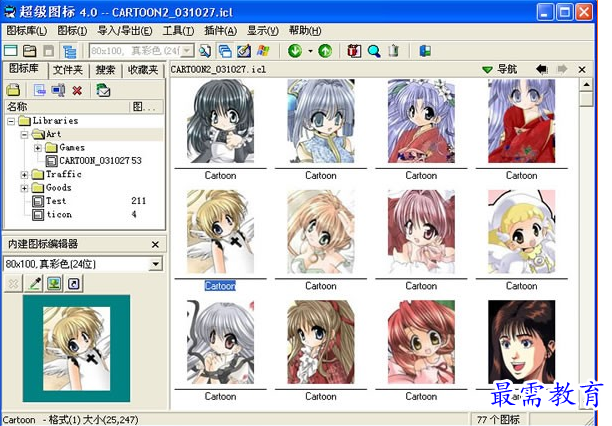The width and height of the screenshot is (612, 426).
Task: Click the blue book help toolbar icon
Action: (425, 51)
